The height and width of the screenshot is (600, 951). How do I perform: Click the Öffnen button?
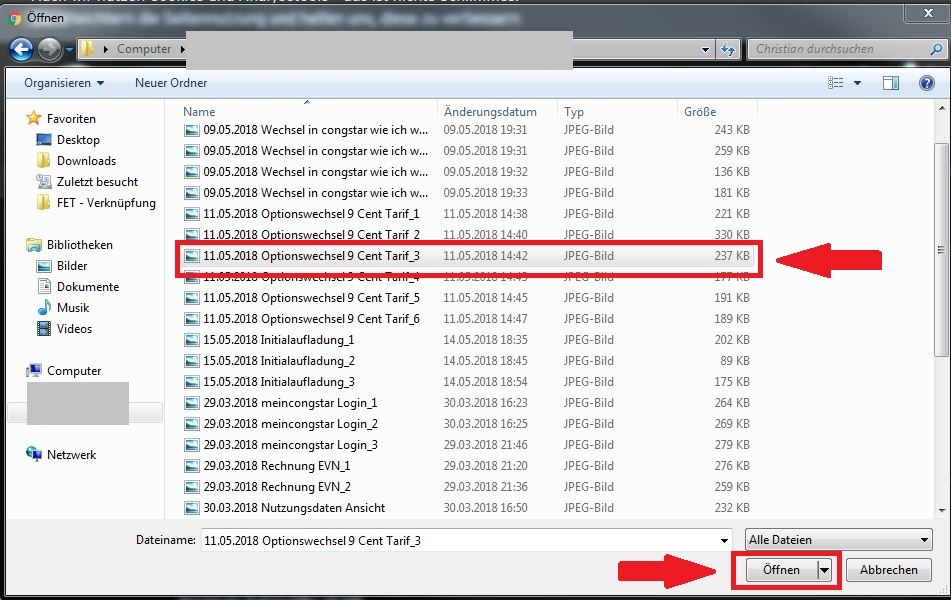click(781, 570)
